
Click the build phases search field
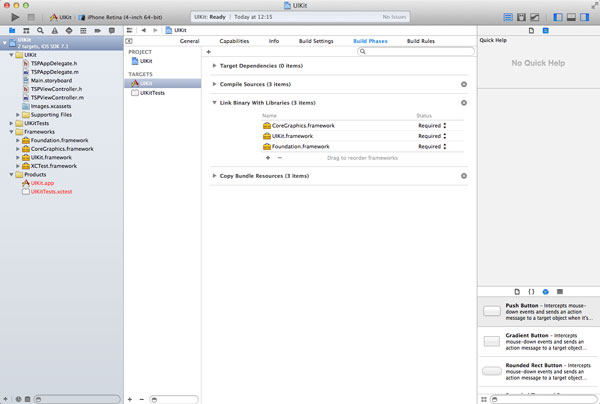[x=416, y=51]
